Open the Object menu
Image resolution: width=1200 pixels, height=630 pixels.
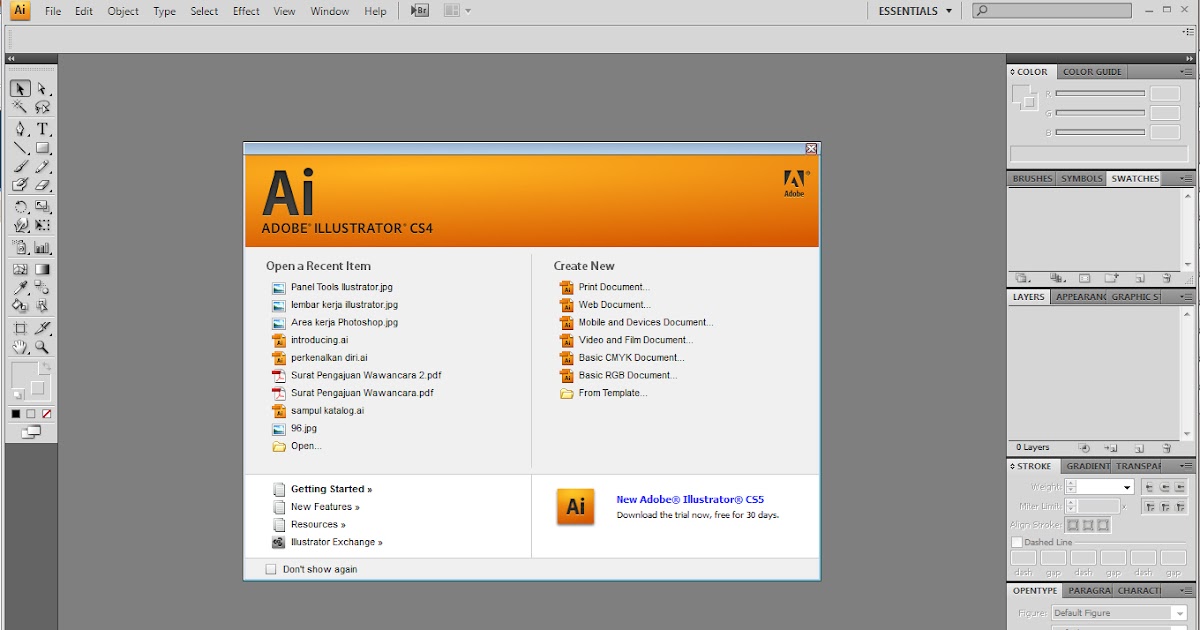point(123,11)
